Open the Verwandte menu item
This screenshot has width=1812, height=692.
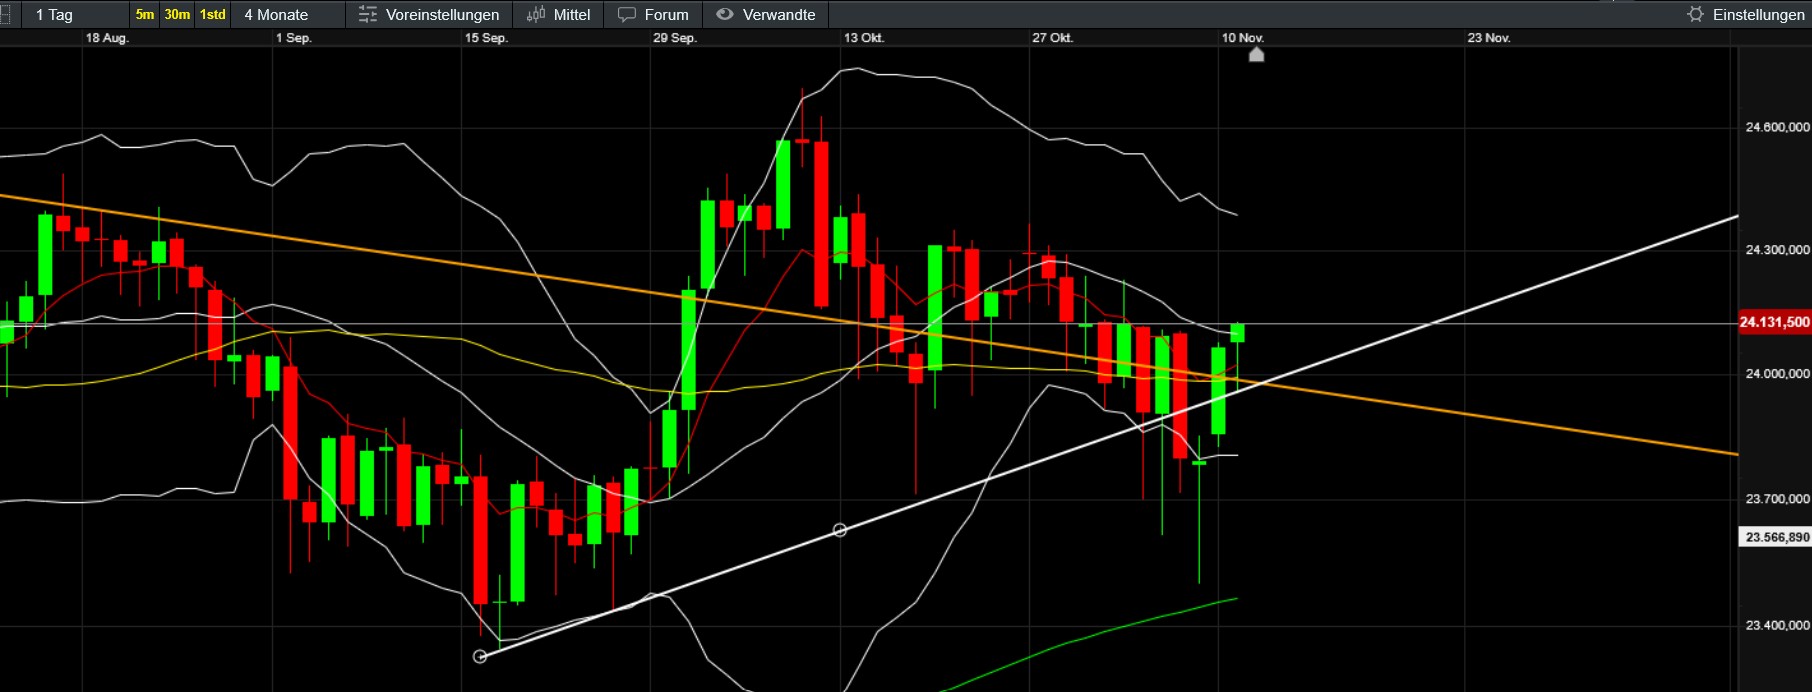pyautogui.click(x=779, y=15)
